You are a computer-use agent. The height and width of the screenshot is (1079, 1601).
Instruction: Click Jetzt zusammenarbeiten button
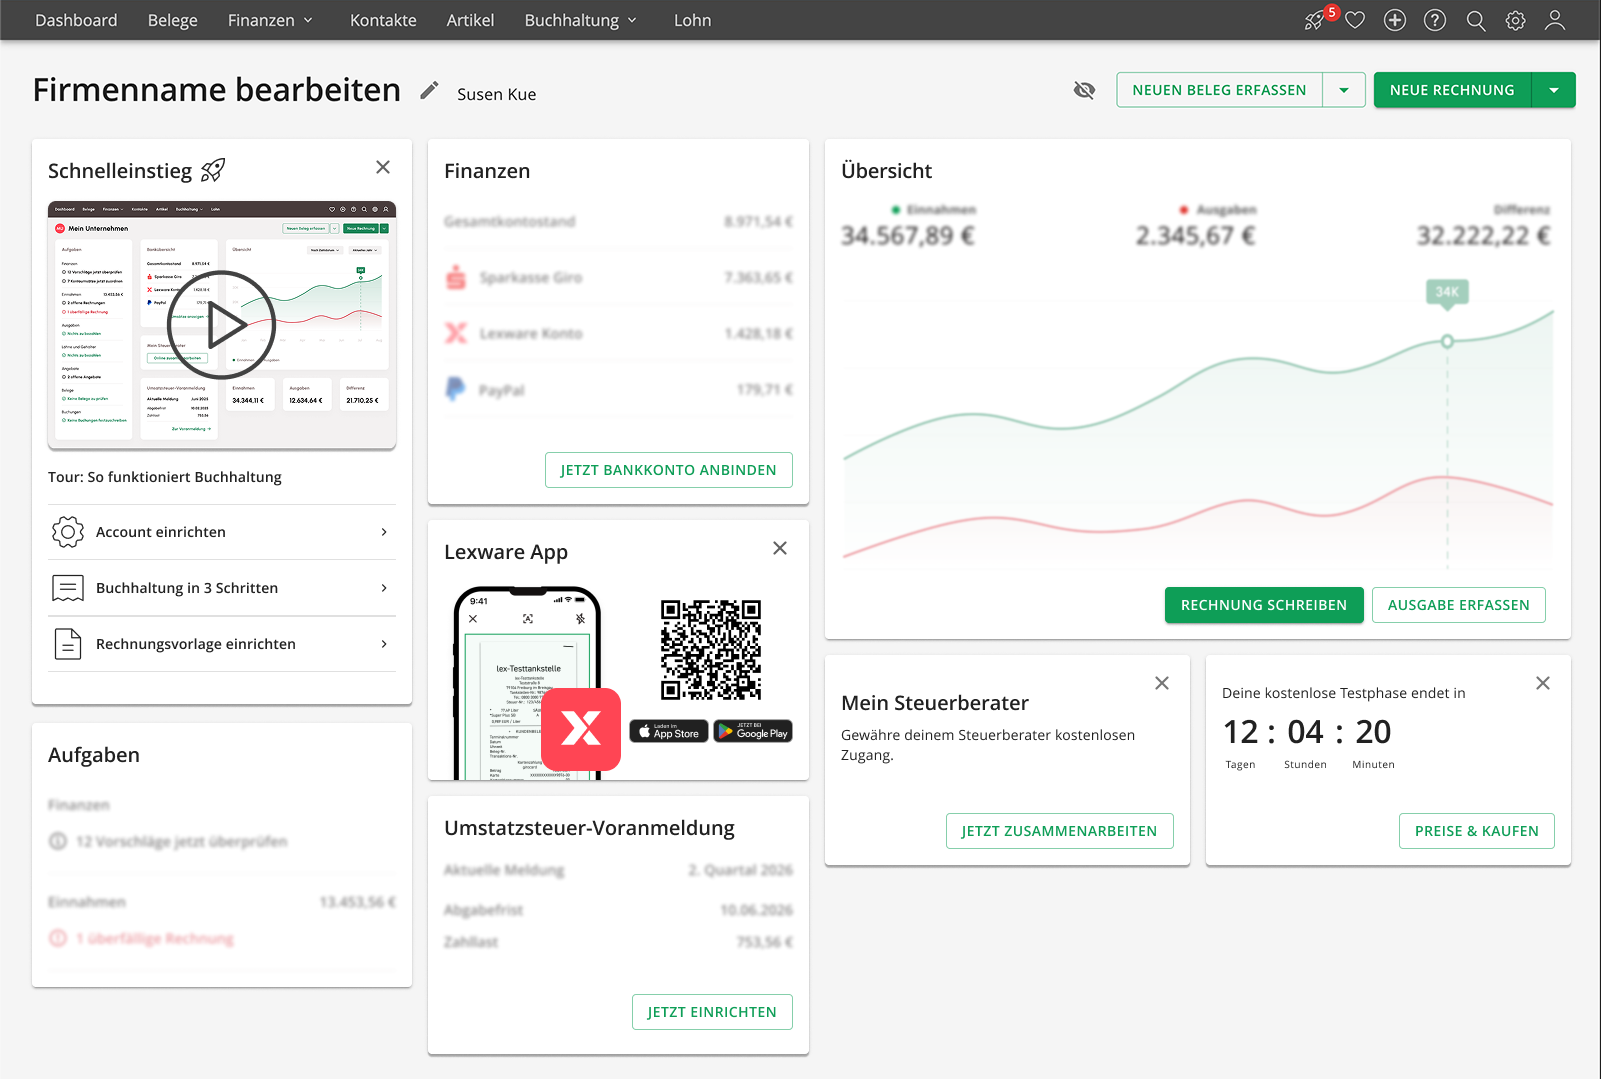1059,831
